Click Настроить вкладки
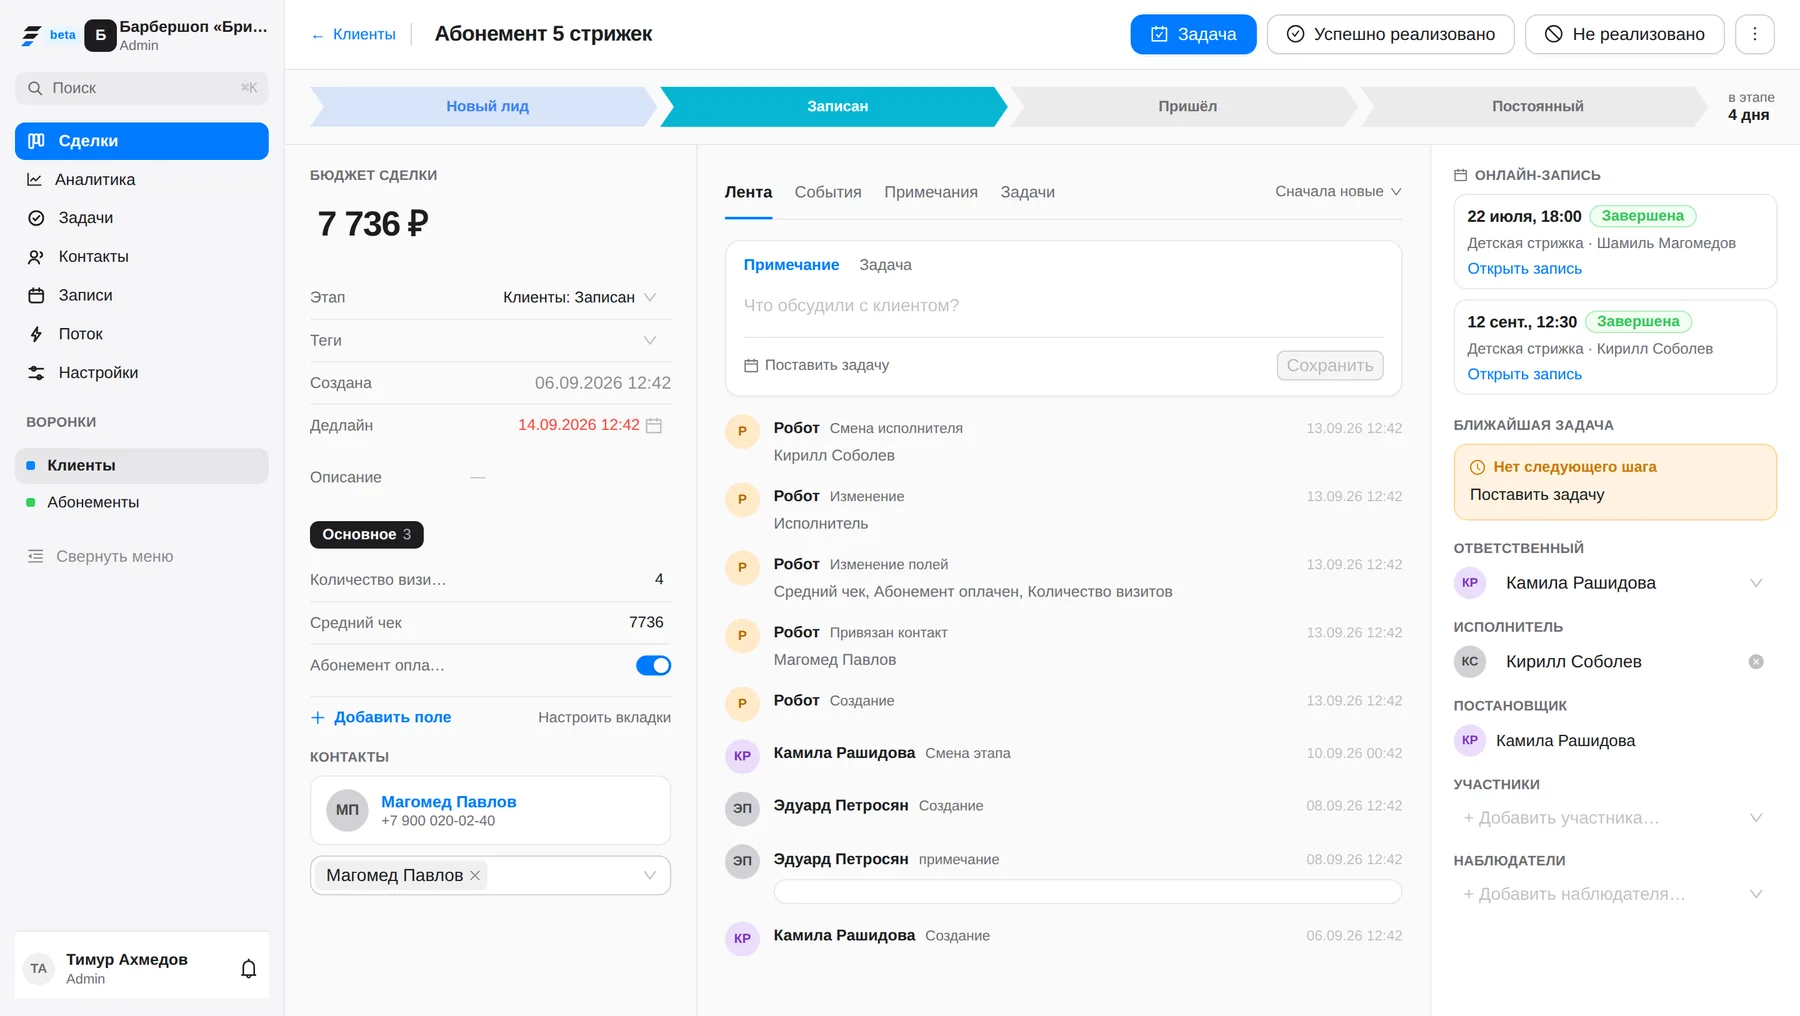1800x1016 pixels. (604, 717)
